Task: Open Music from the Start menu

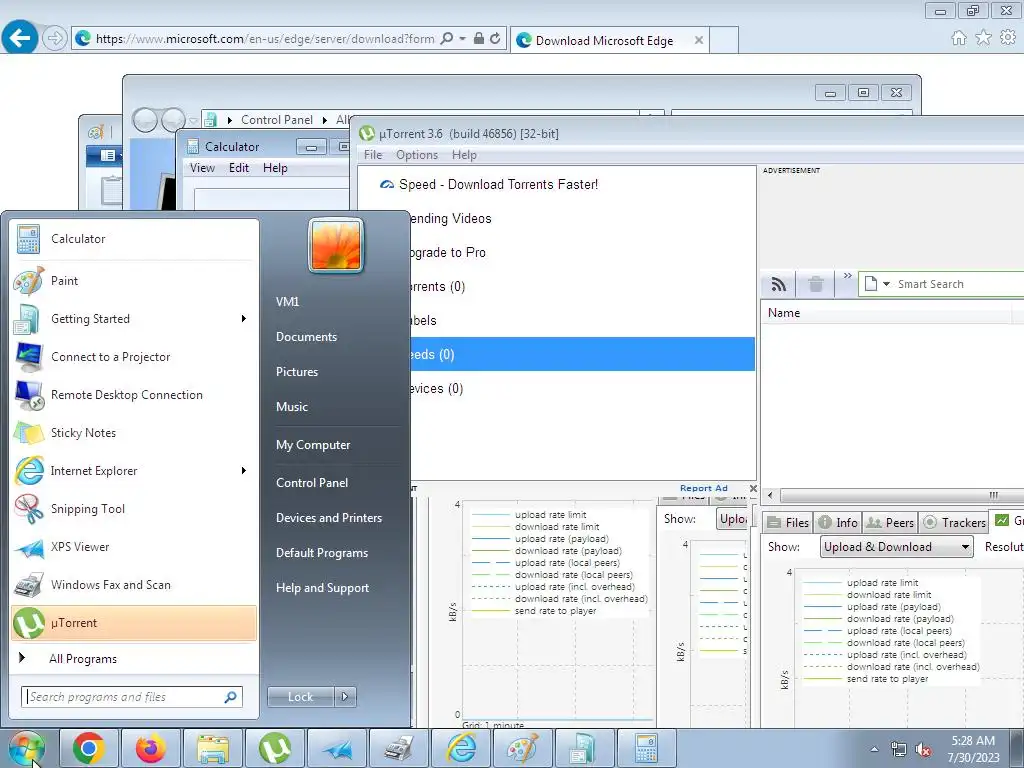Action: [x=292, y=407]
